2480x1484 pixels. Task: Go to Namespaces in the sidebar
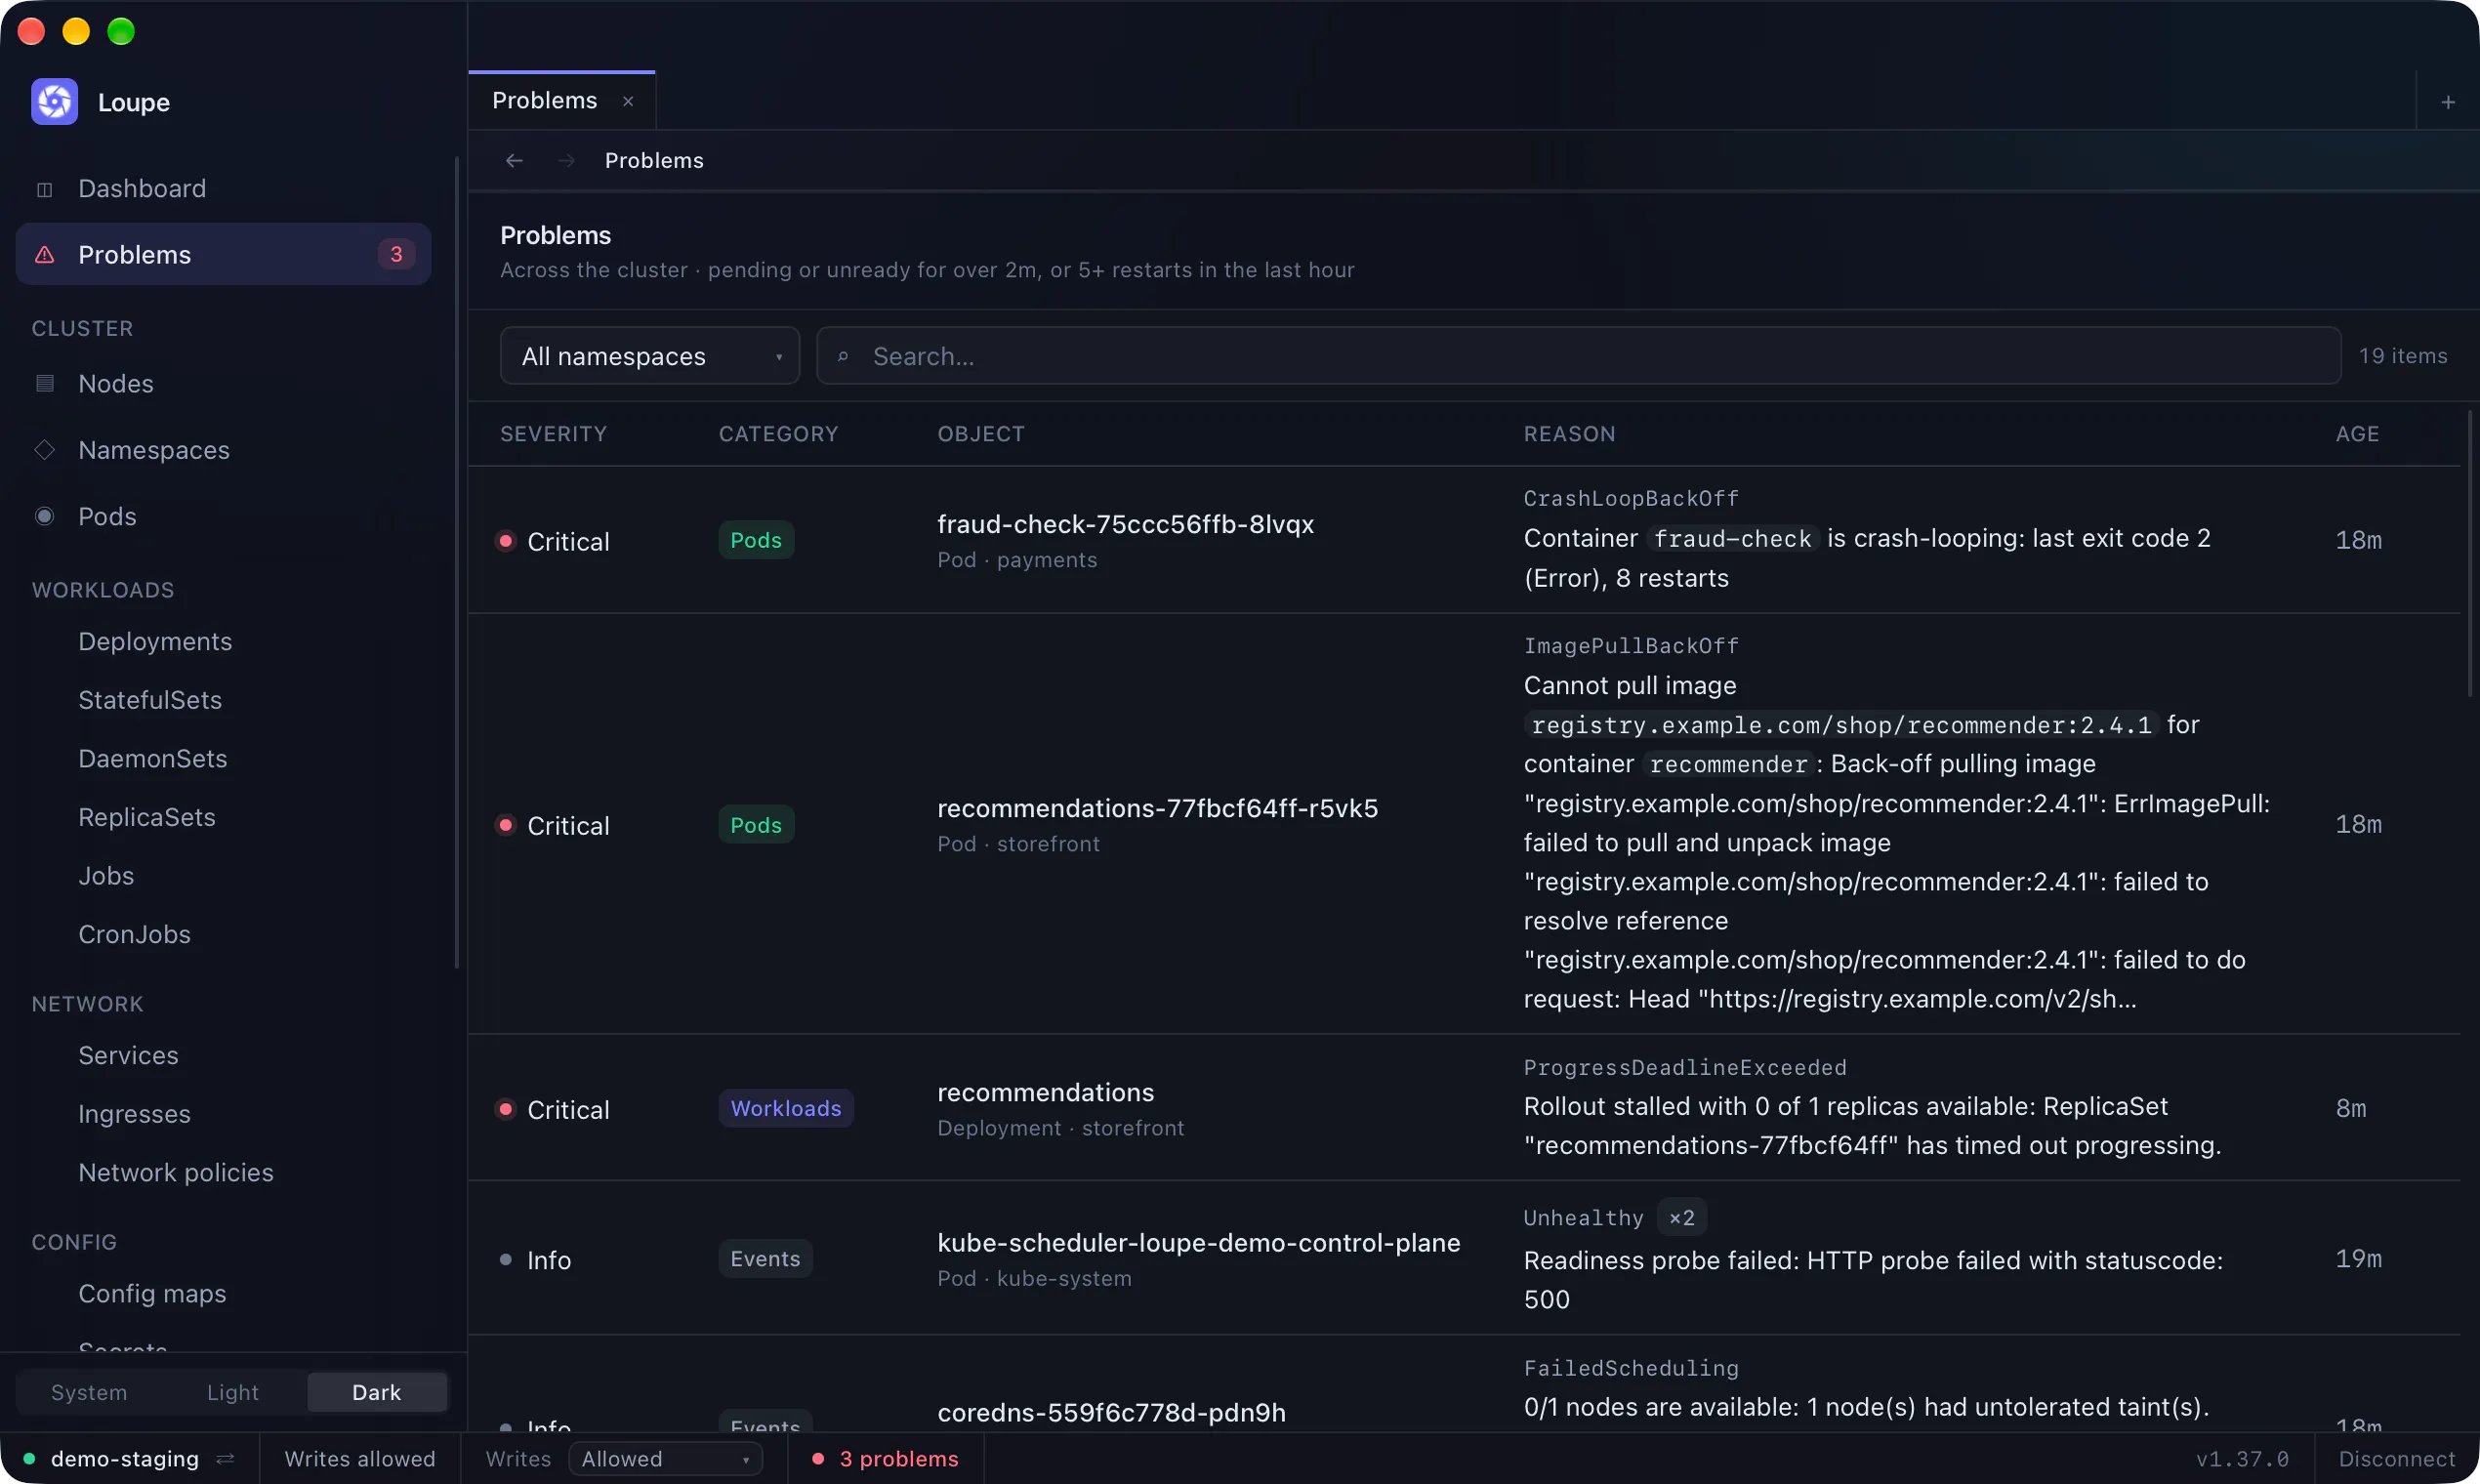click(x=223, y=450)
